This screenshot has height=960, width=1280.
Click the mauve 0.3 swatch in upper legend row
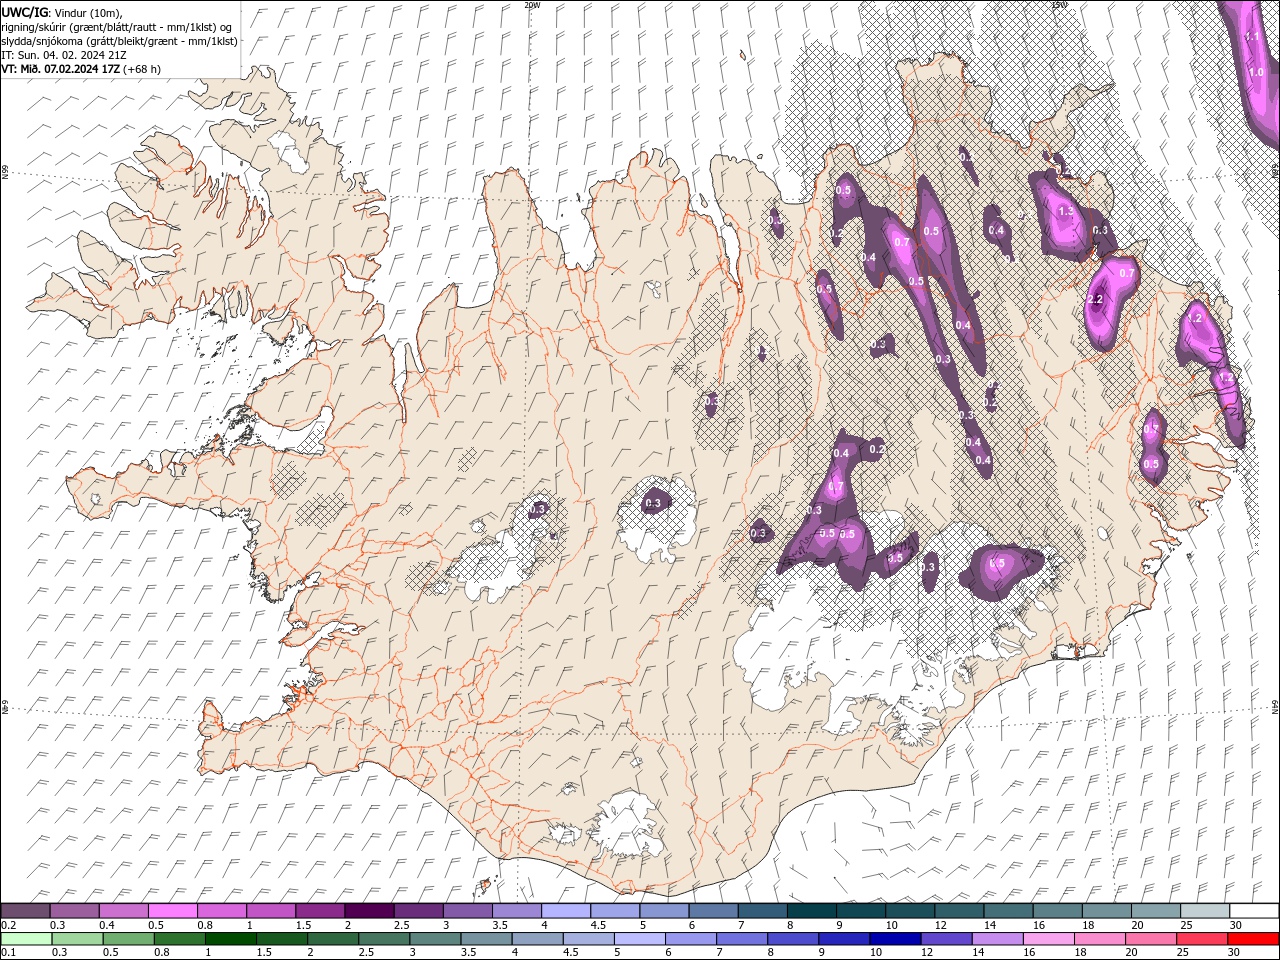pos(74,911)
